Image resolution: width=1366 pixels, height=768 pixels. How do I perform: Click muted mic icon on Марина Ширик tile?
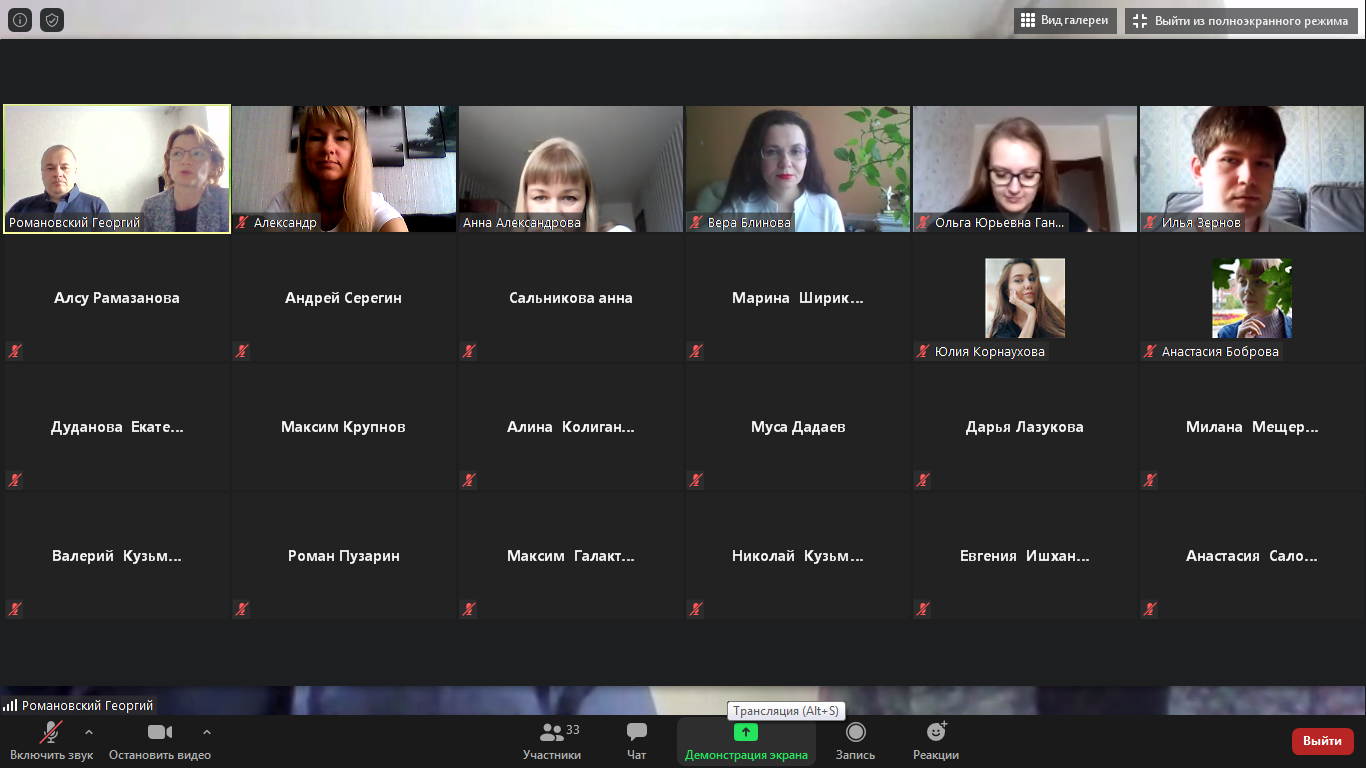[x=696, y=351]
